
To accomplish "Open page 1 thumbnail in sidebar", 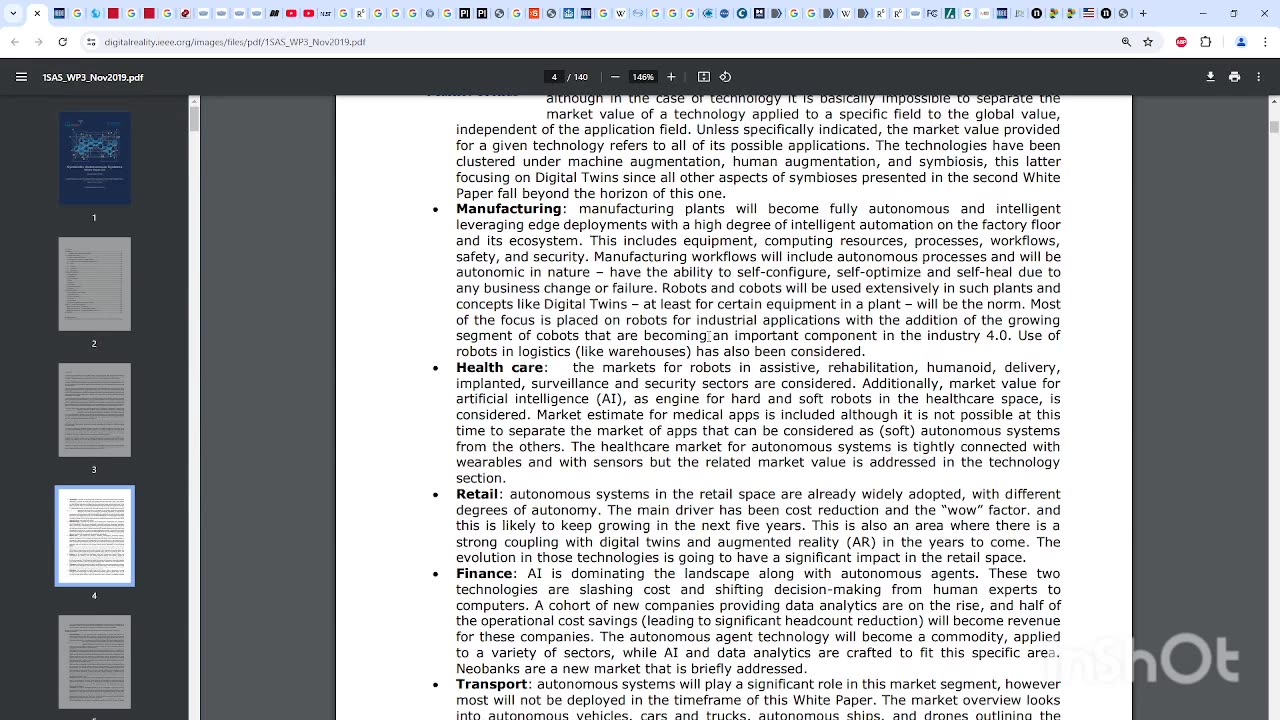I will 94,158.
